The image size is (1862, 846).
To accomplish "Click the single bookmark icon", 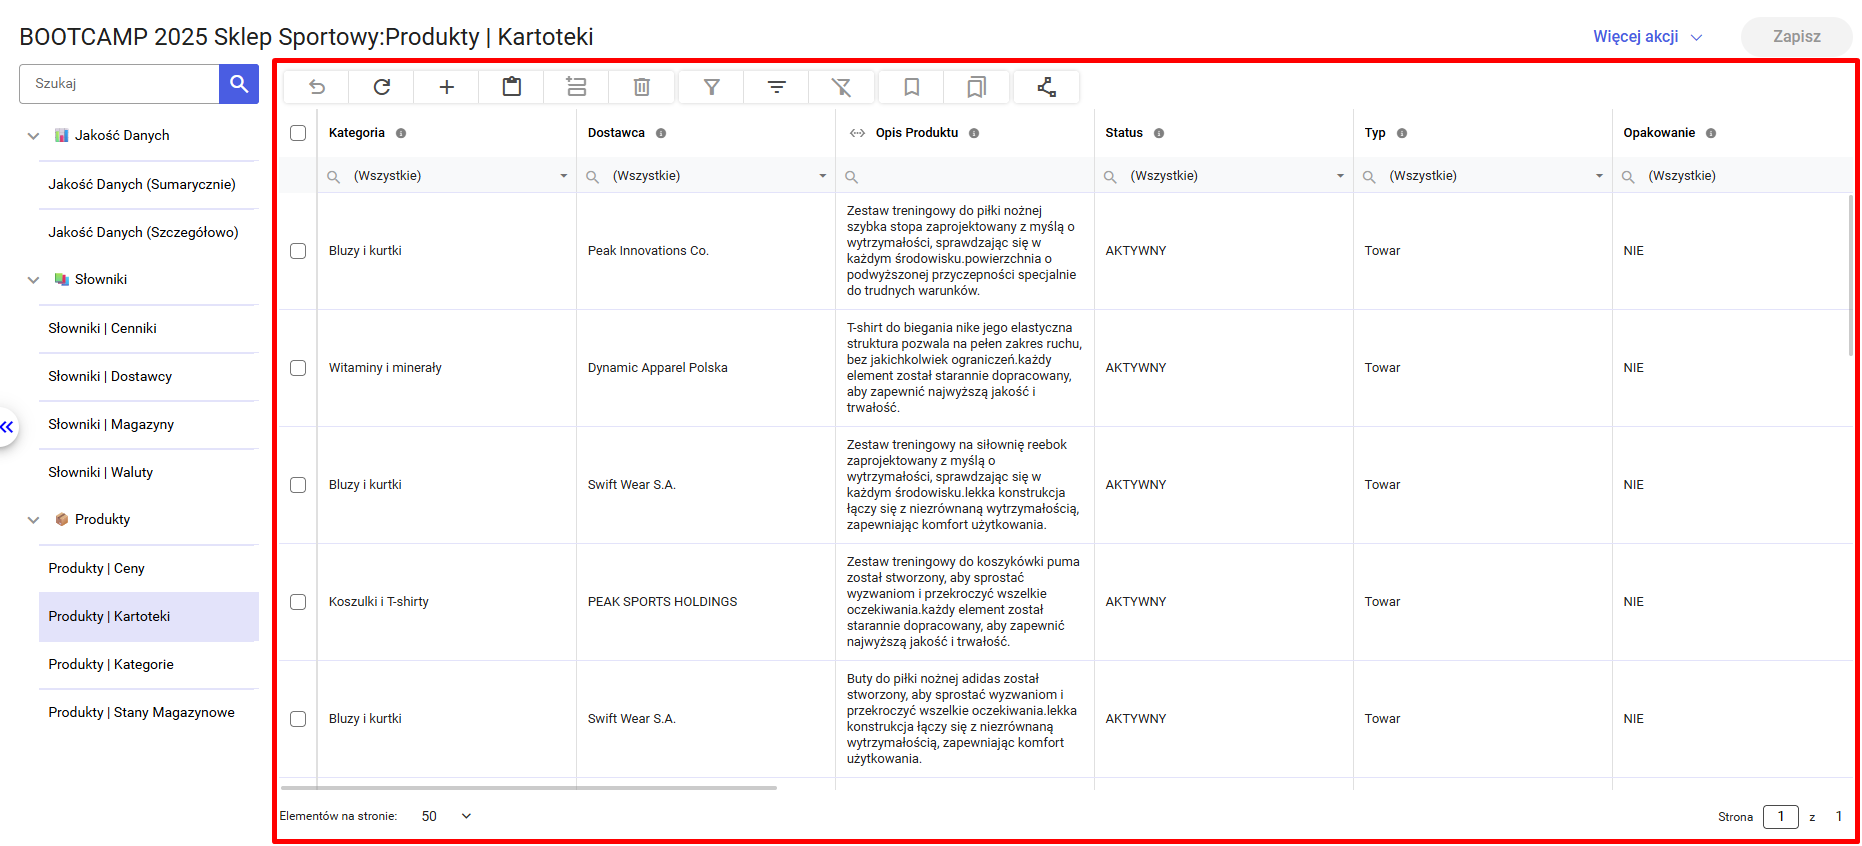I will pos(912,87).
